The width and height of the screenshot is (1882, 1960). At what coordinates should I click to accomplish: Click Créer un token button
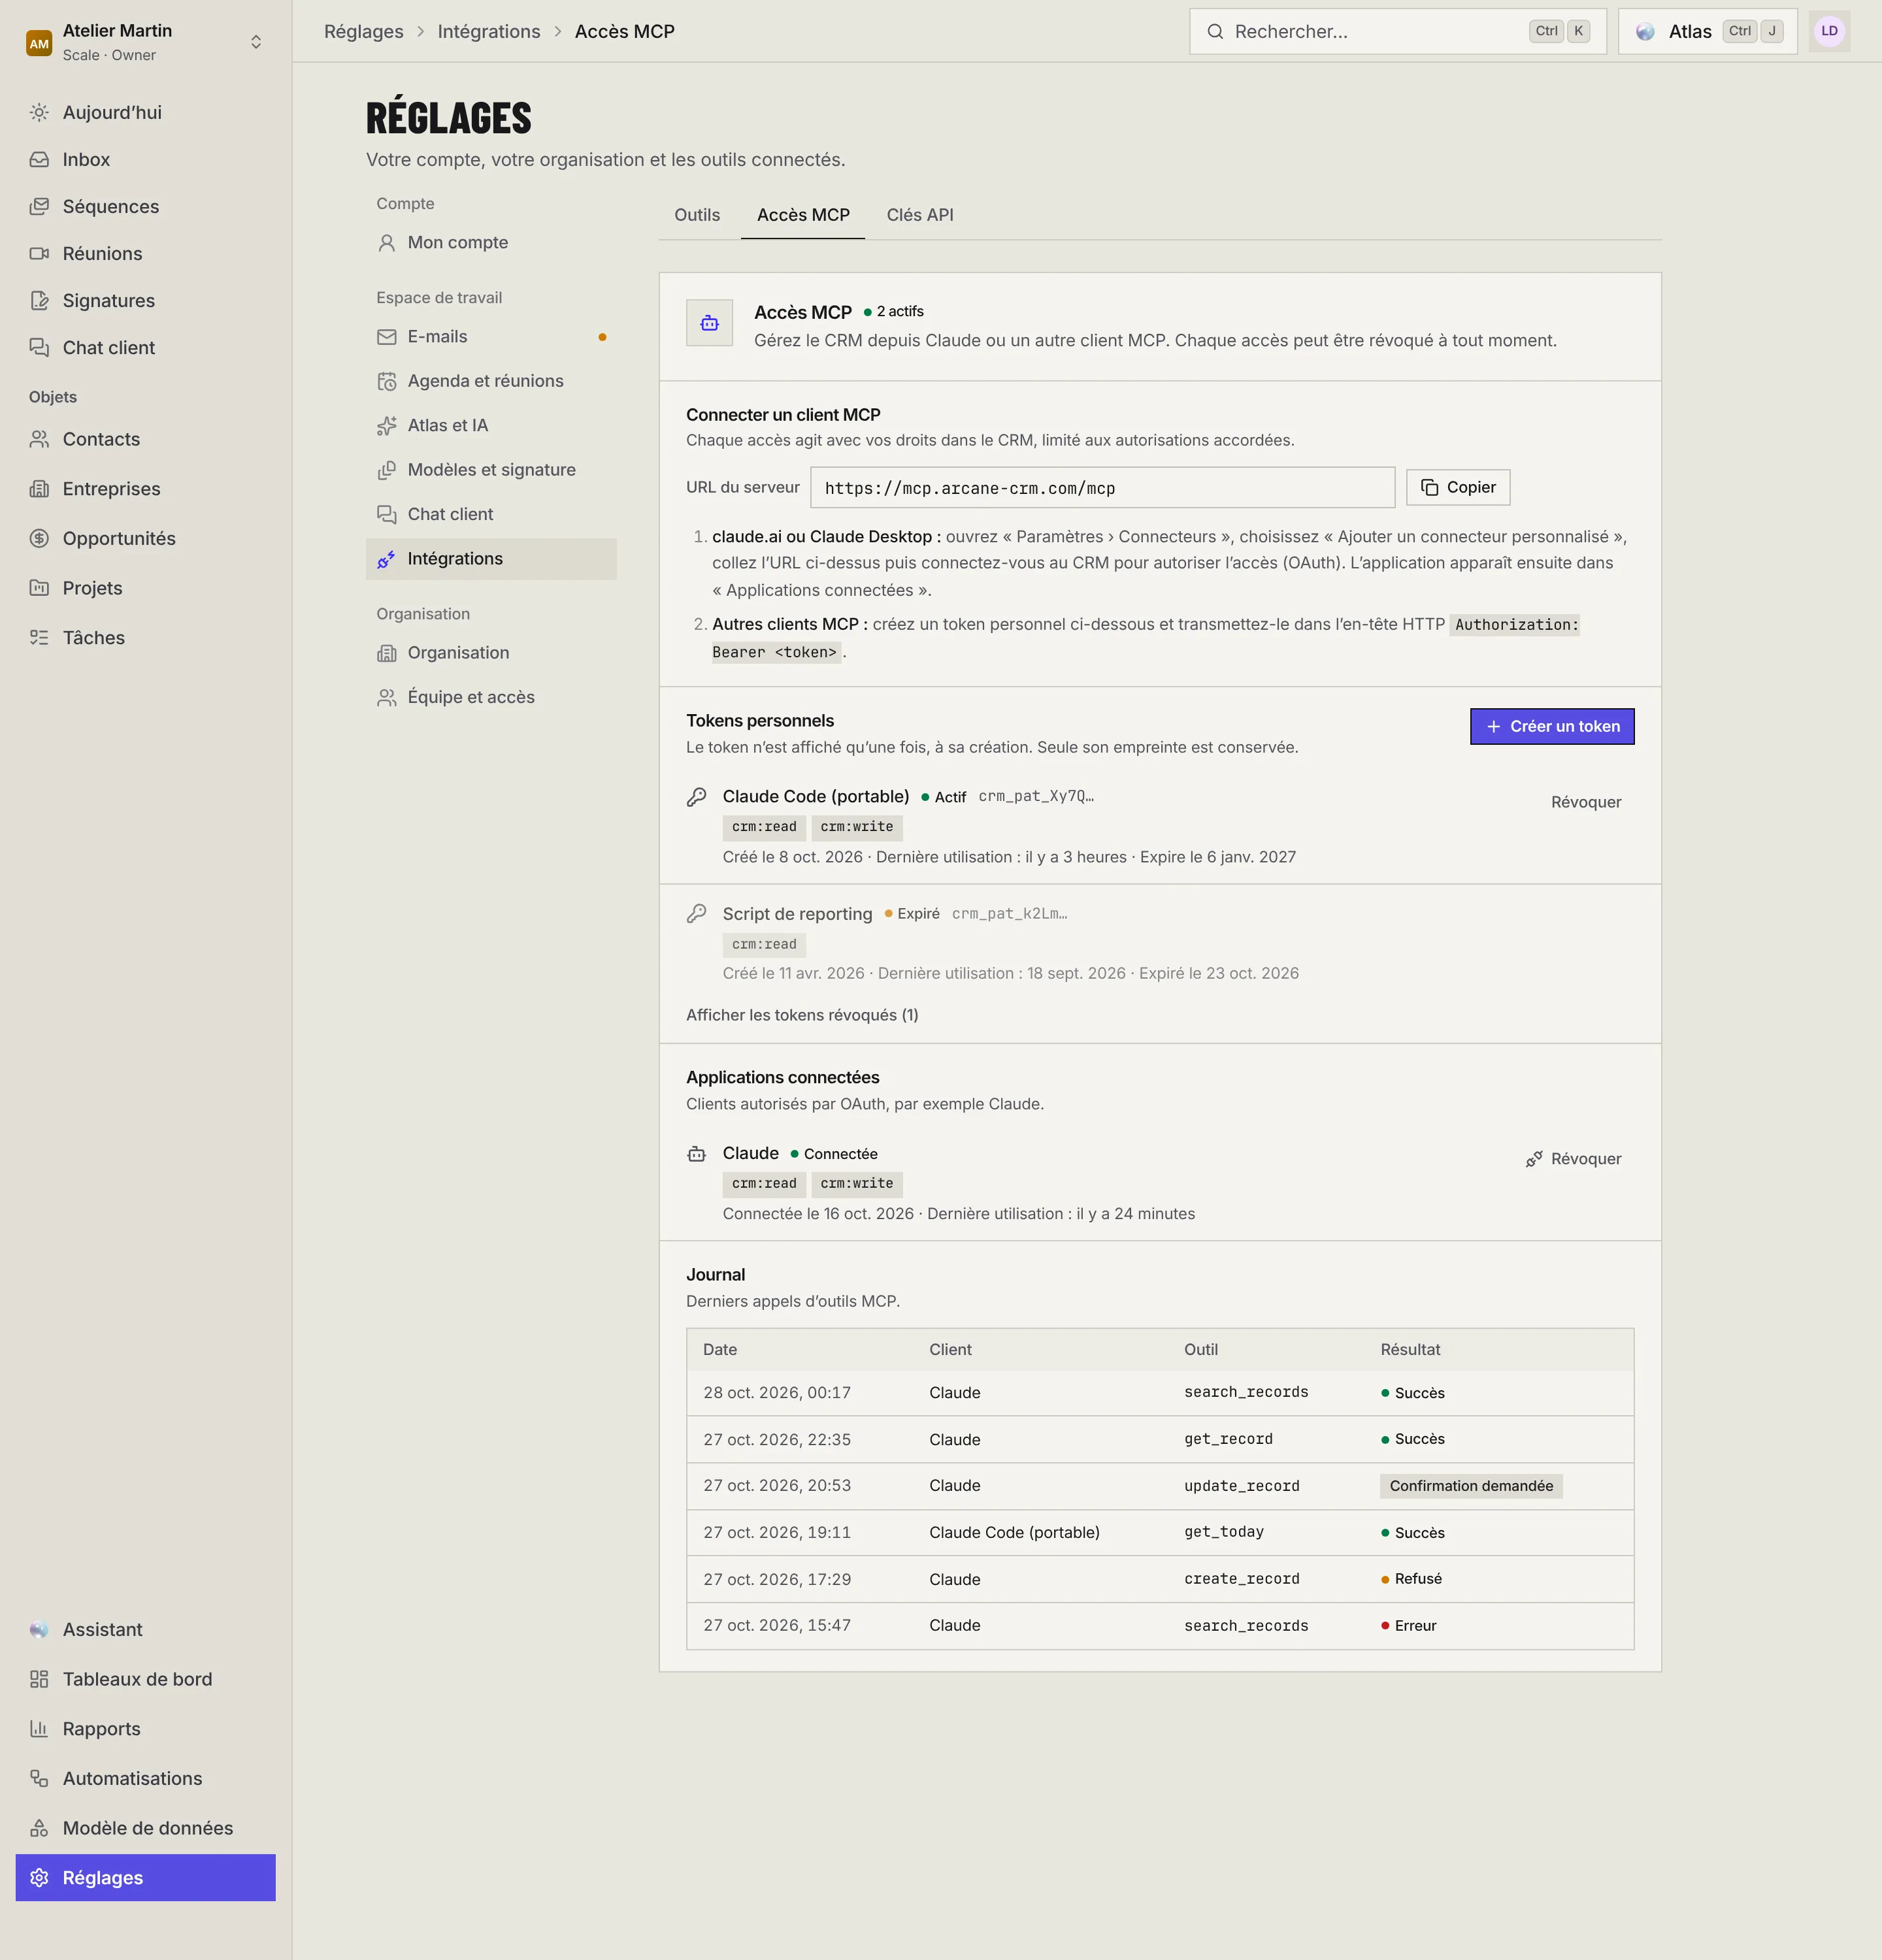[x=1552, y=726]
